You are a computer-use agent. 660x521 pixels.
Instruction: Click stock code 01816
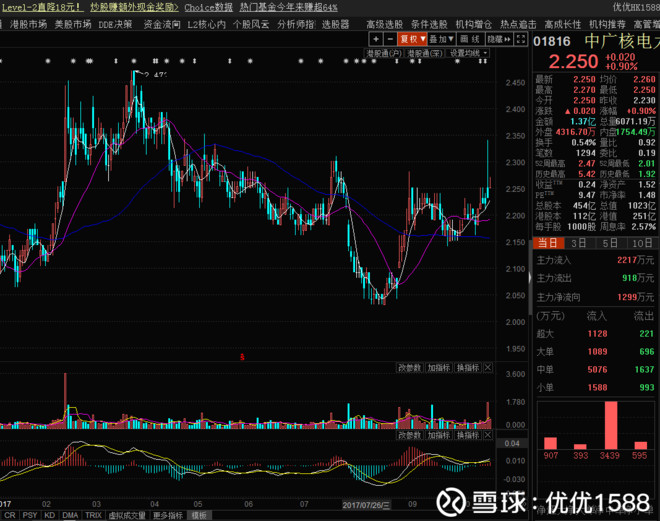click(x=552, y=41)
